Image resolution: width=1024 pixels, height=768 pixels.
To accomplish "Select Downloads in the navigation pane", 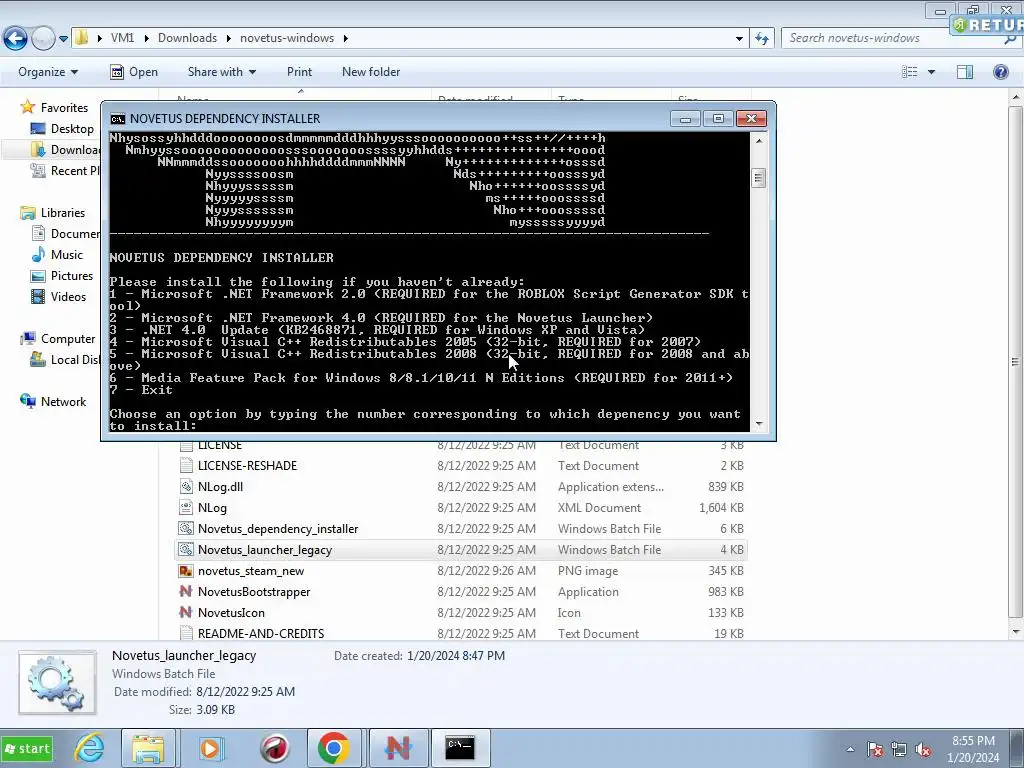I will click(x=65, y=150).
